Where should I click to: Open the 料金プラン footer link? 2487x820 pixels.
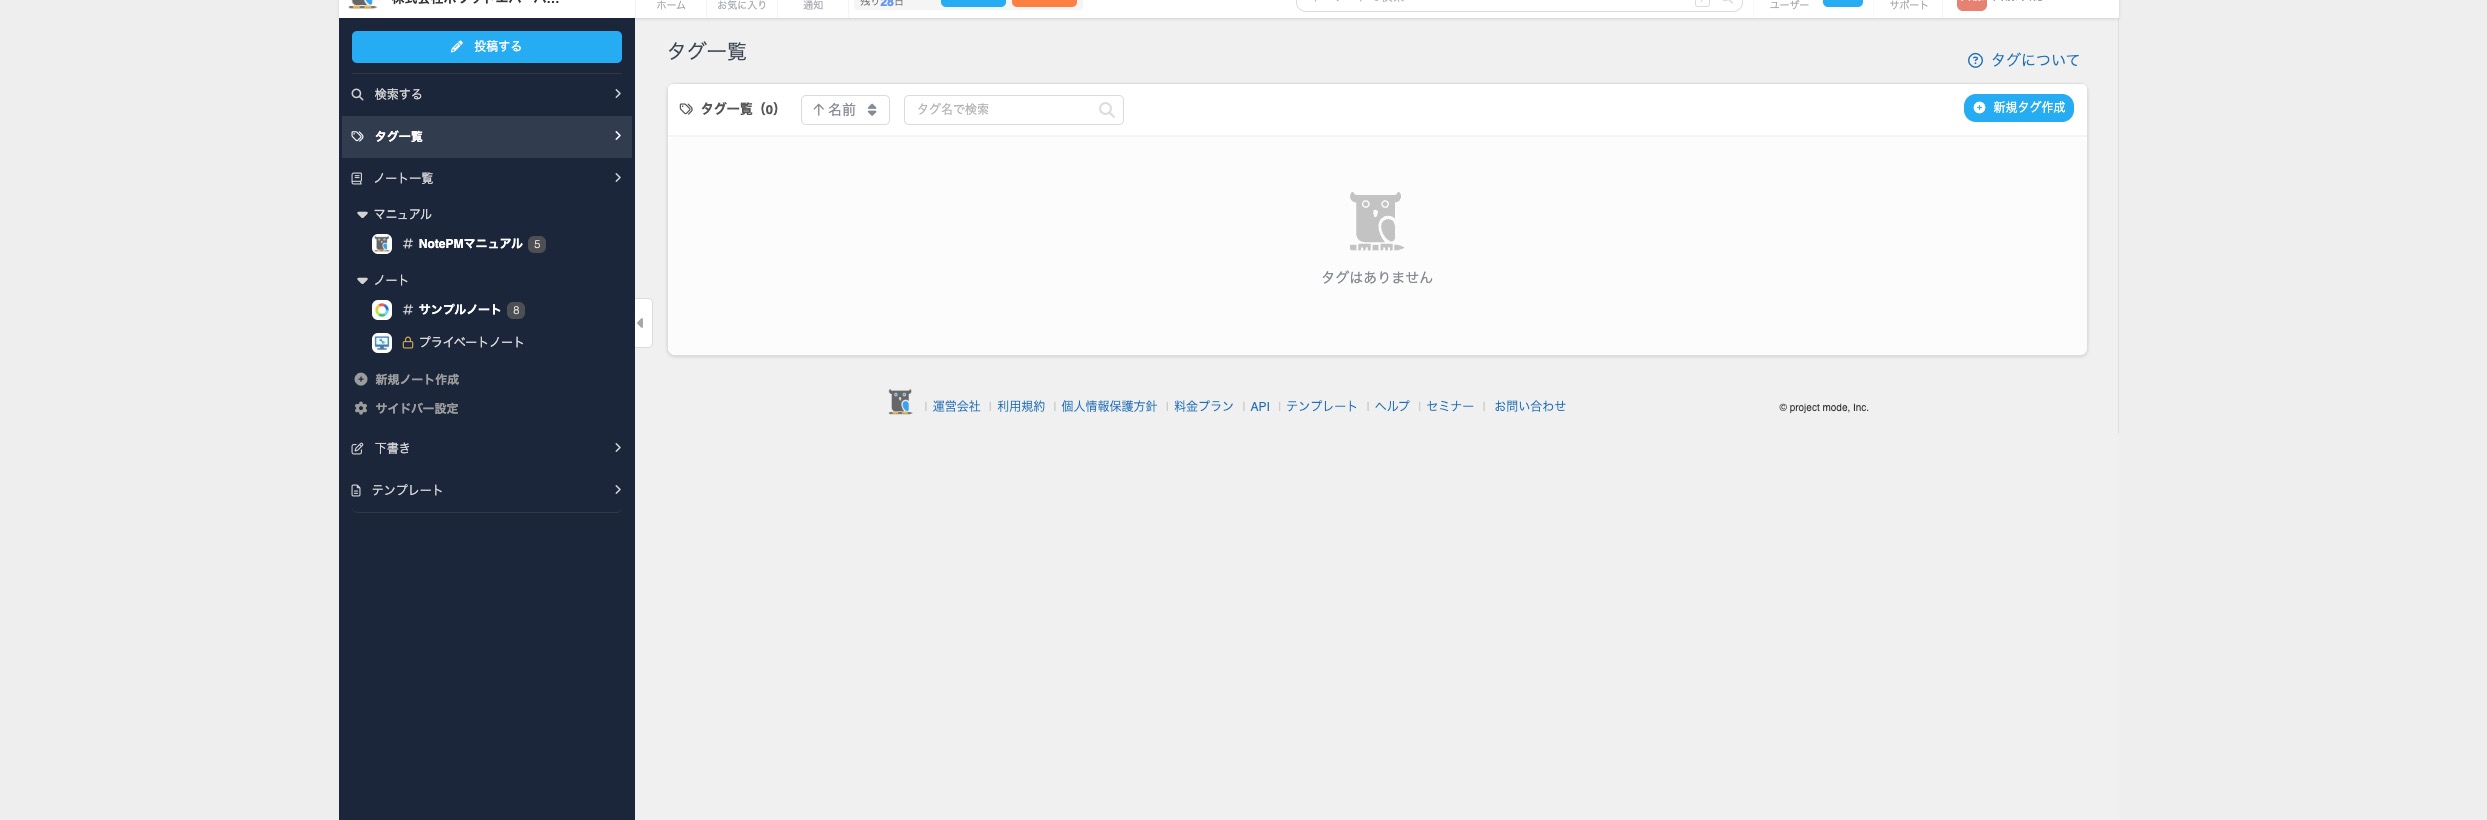1203,407
